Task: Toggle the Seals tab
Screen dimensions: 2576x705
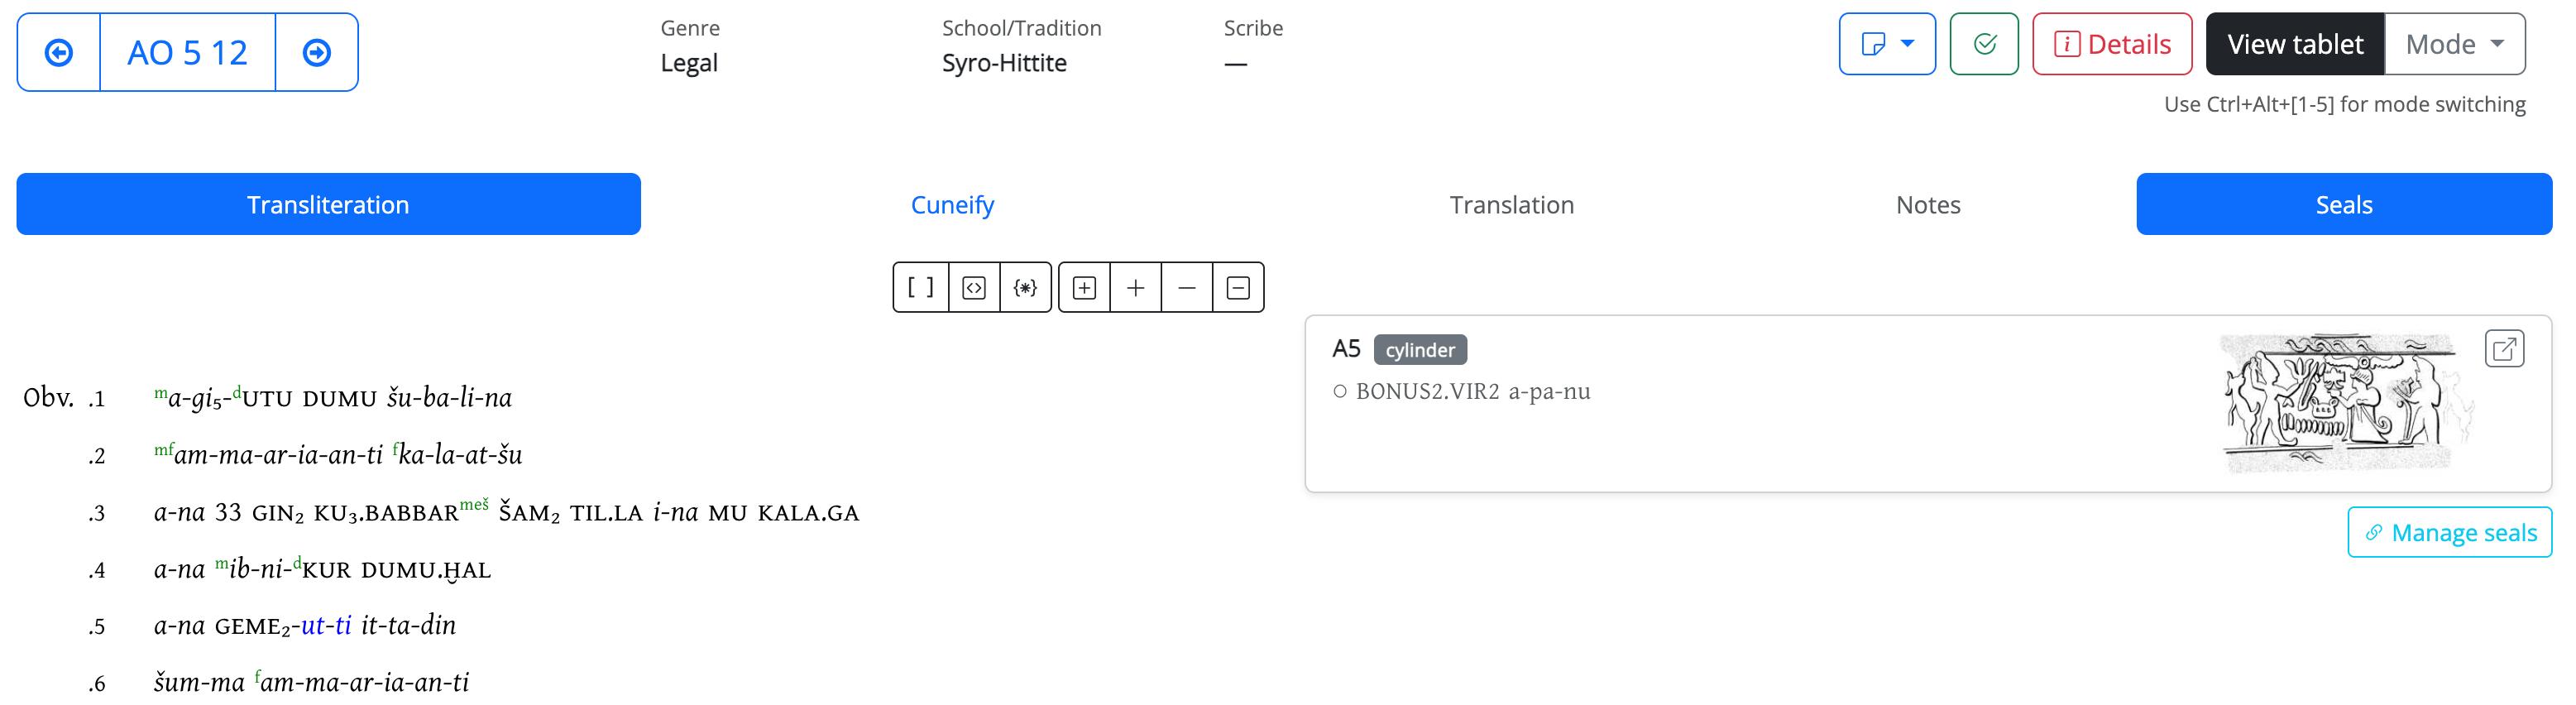Action: tap(2344, 205)
